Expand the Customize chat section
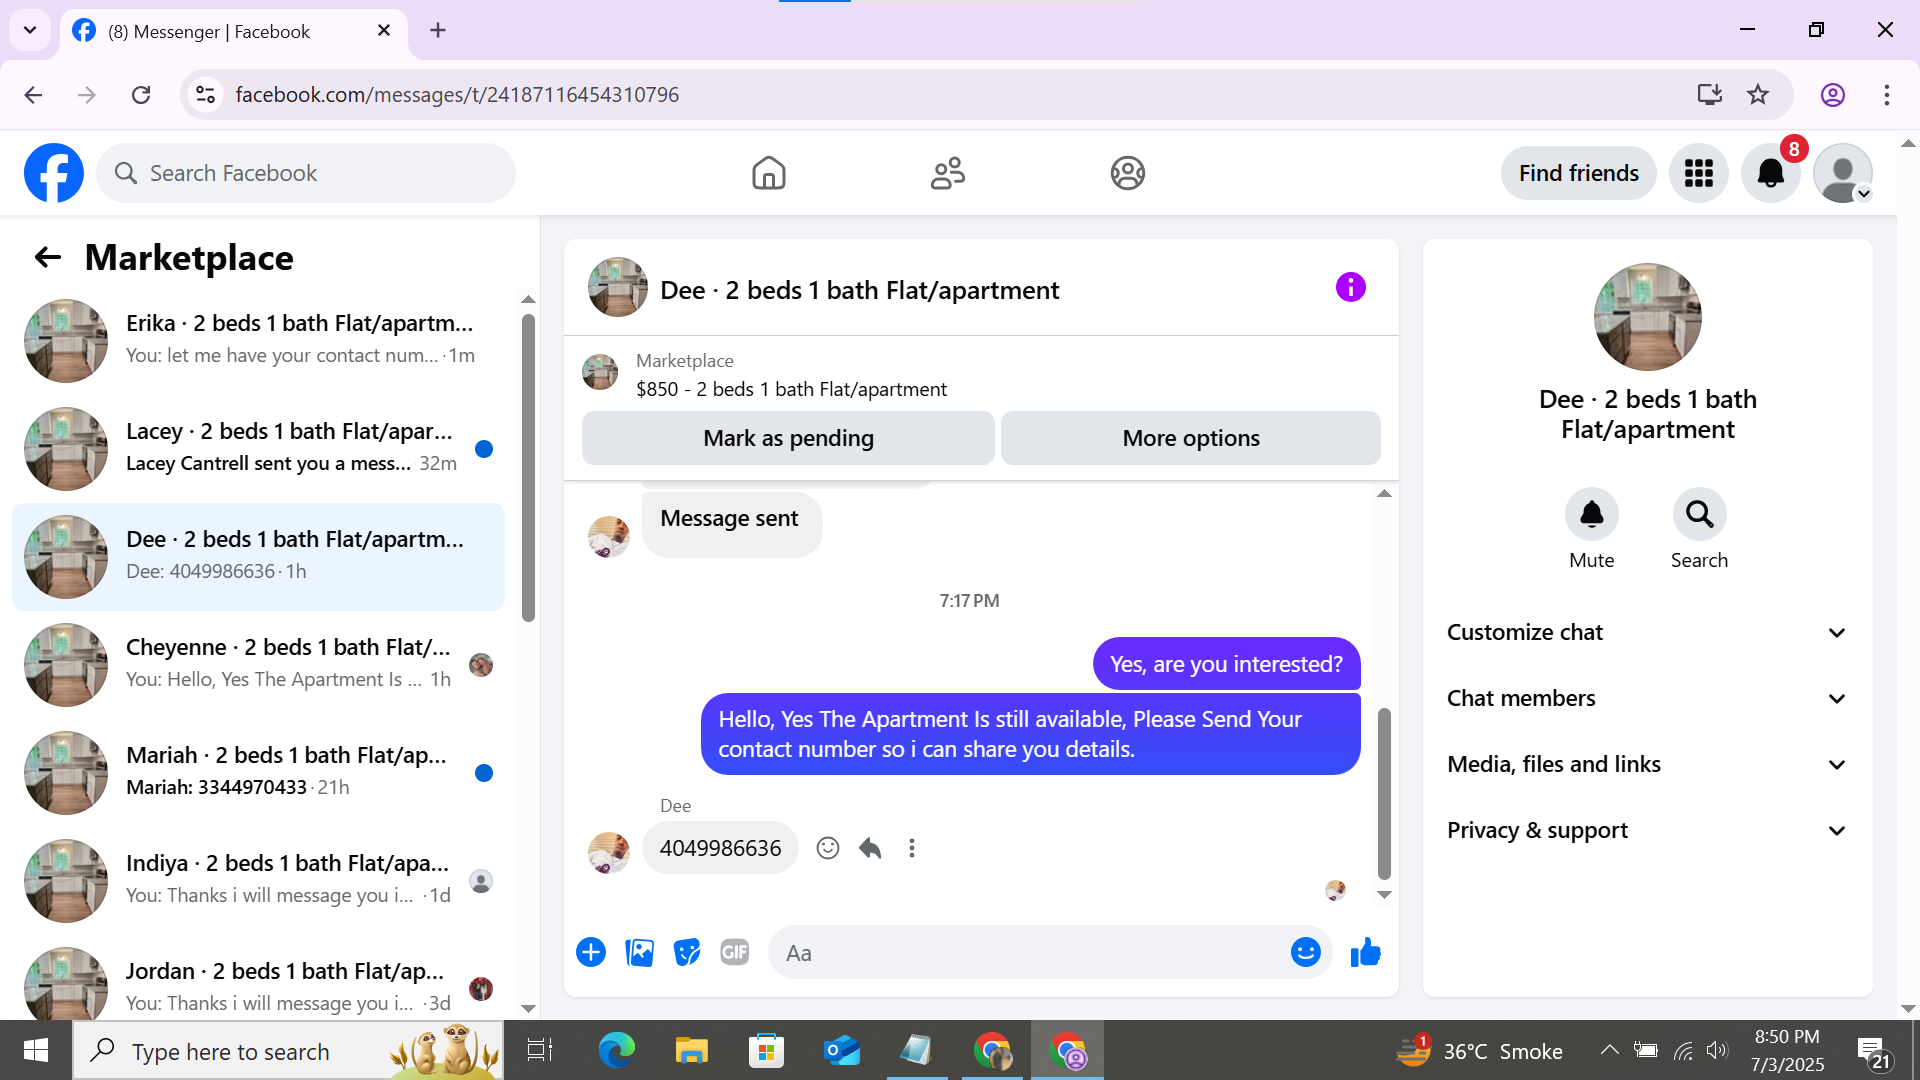This screenshot has width=1920, height=1080. [x=1646, y=632]
